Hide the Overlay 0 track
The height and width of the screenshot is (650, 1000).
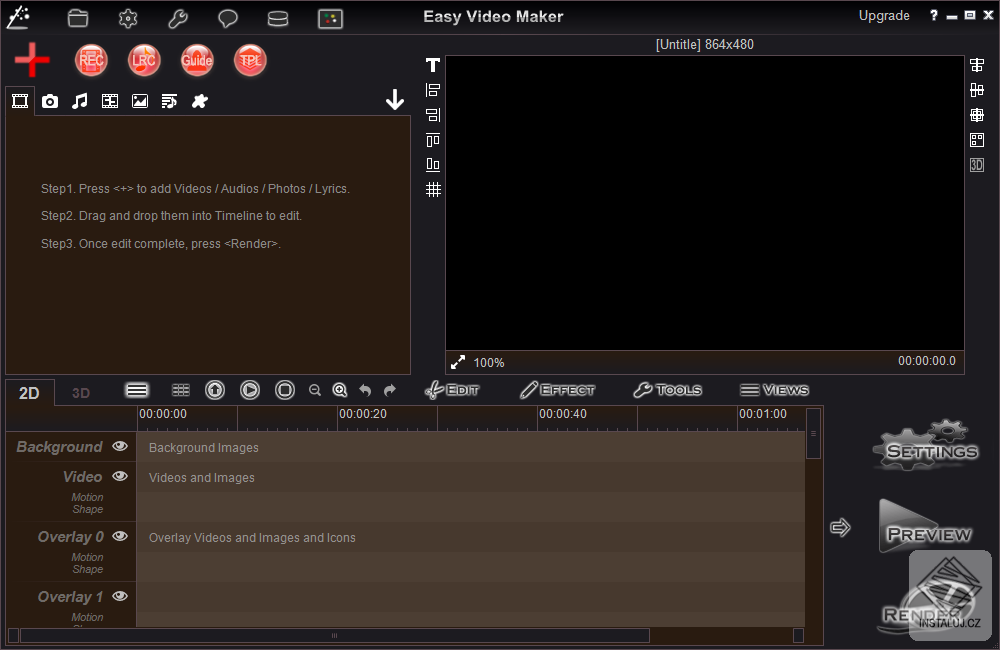coord(120,536)
